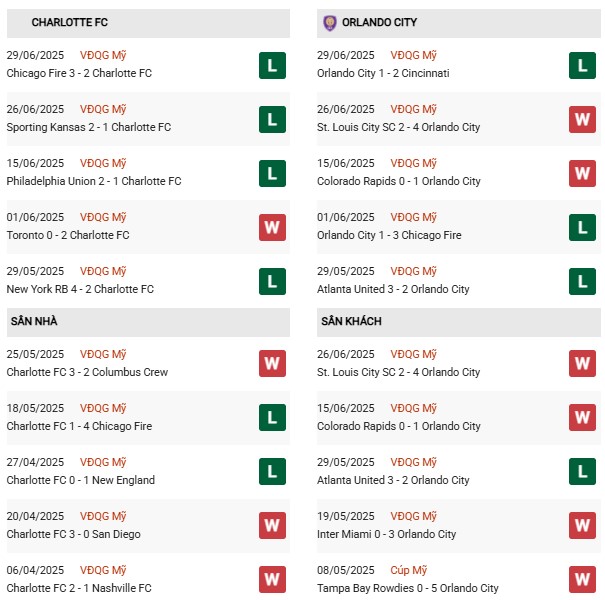Select the Charlotte FC 0-1 New England row
605x600 pixels.
[x=80, y=480]
